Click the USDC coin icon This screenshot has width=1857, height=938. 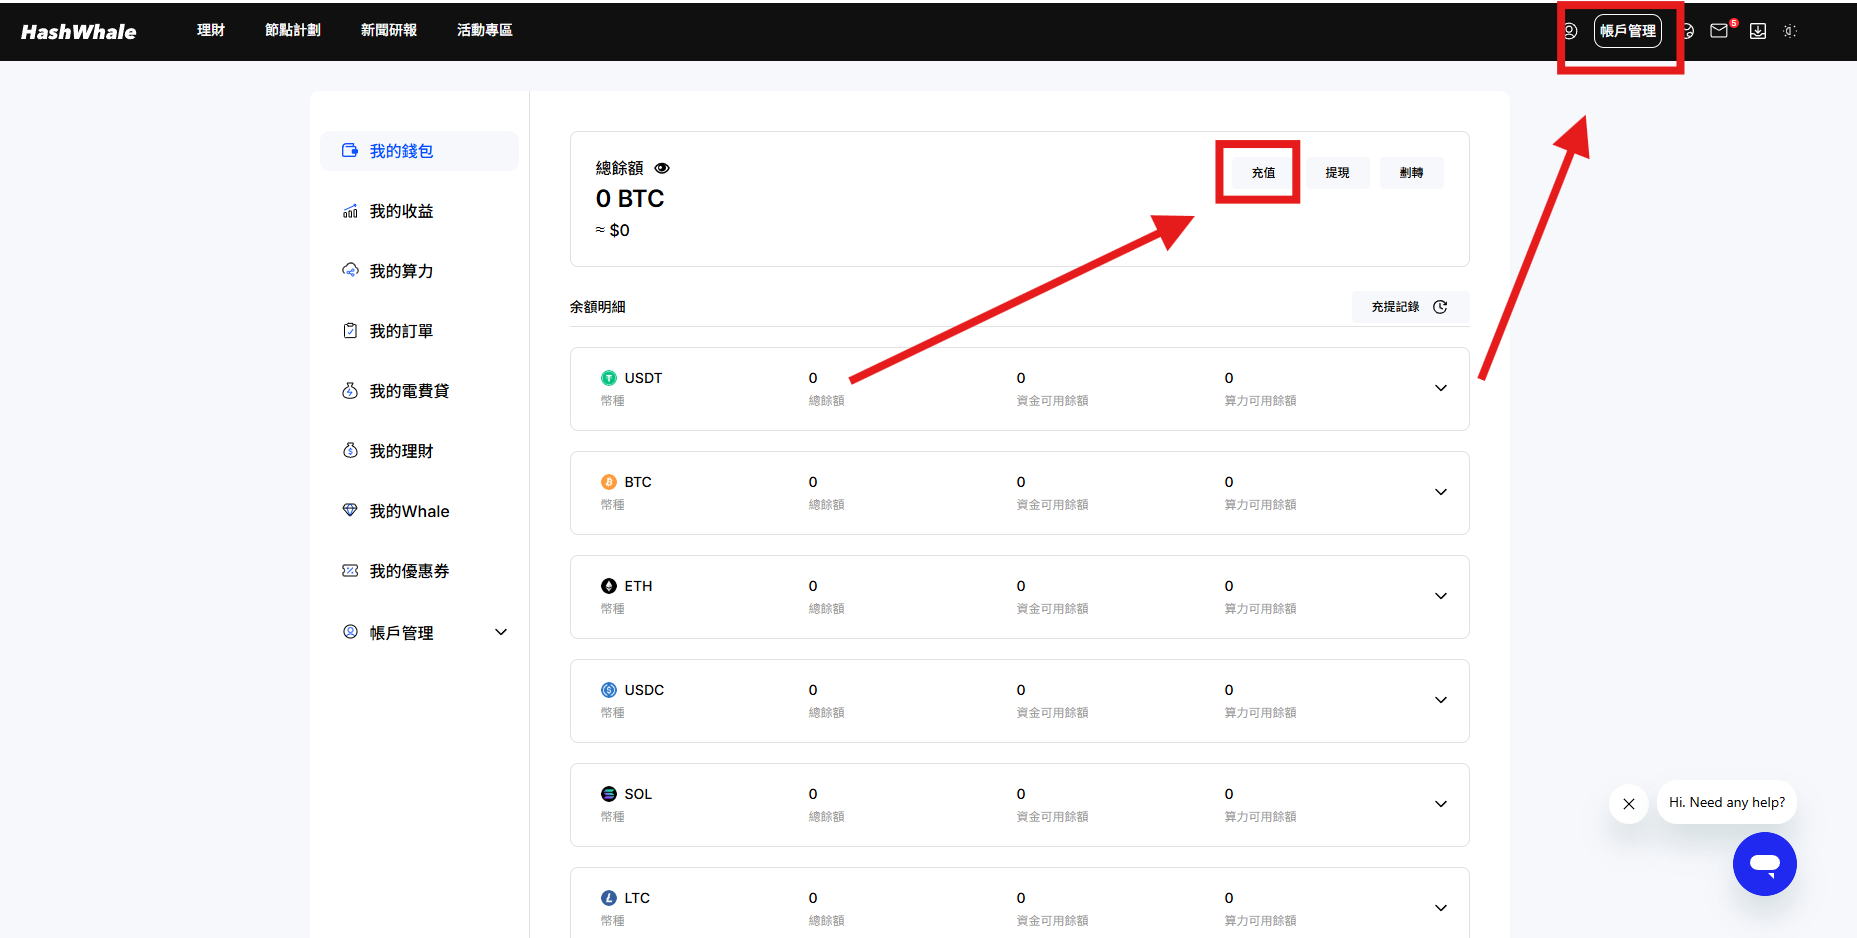point(609,690)
